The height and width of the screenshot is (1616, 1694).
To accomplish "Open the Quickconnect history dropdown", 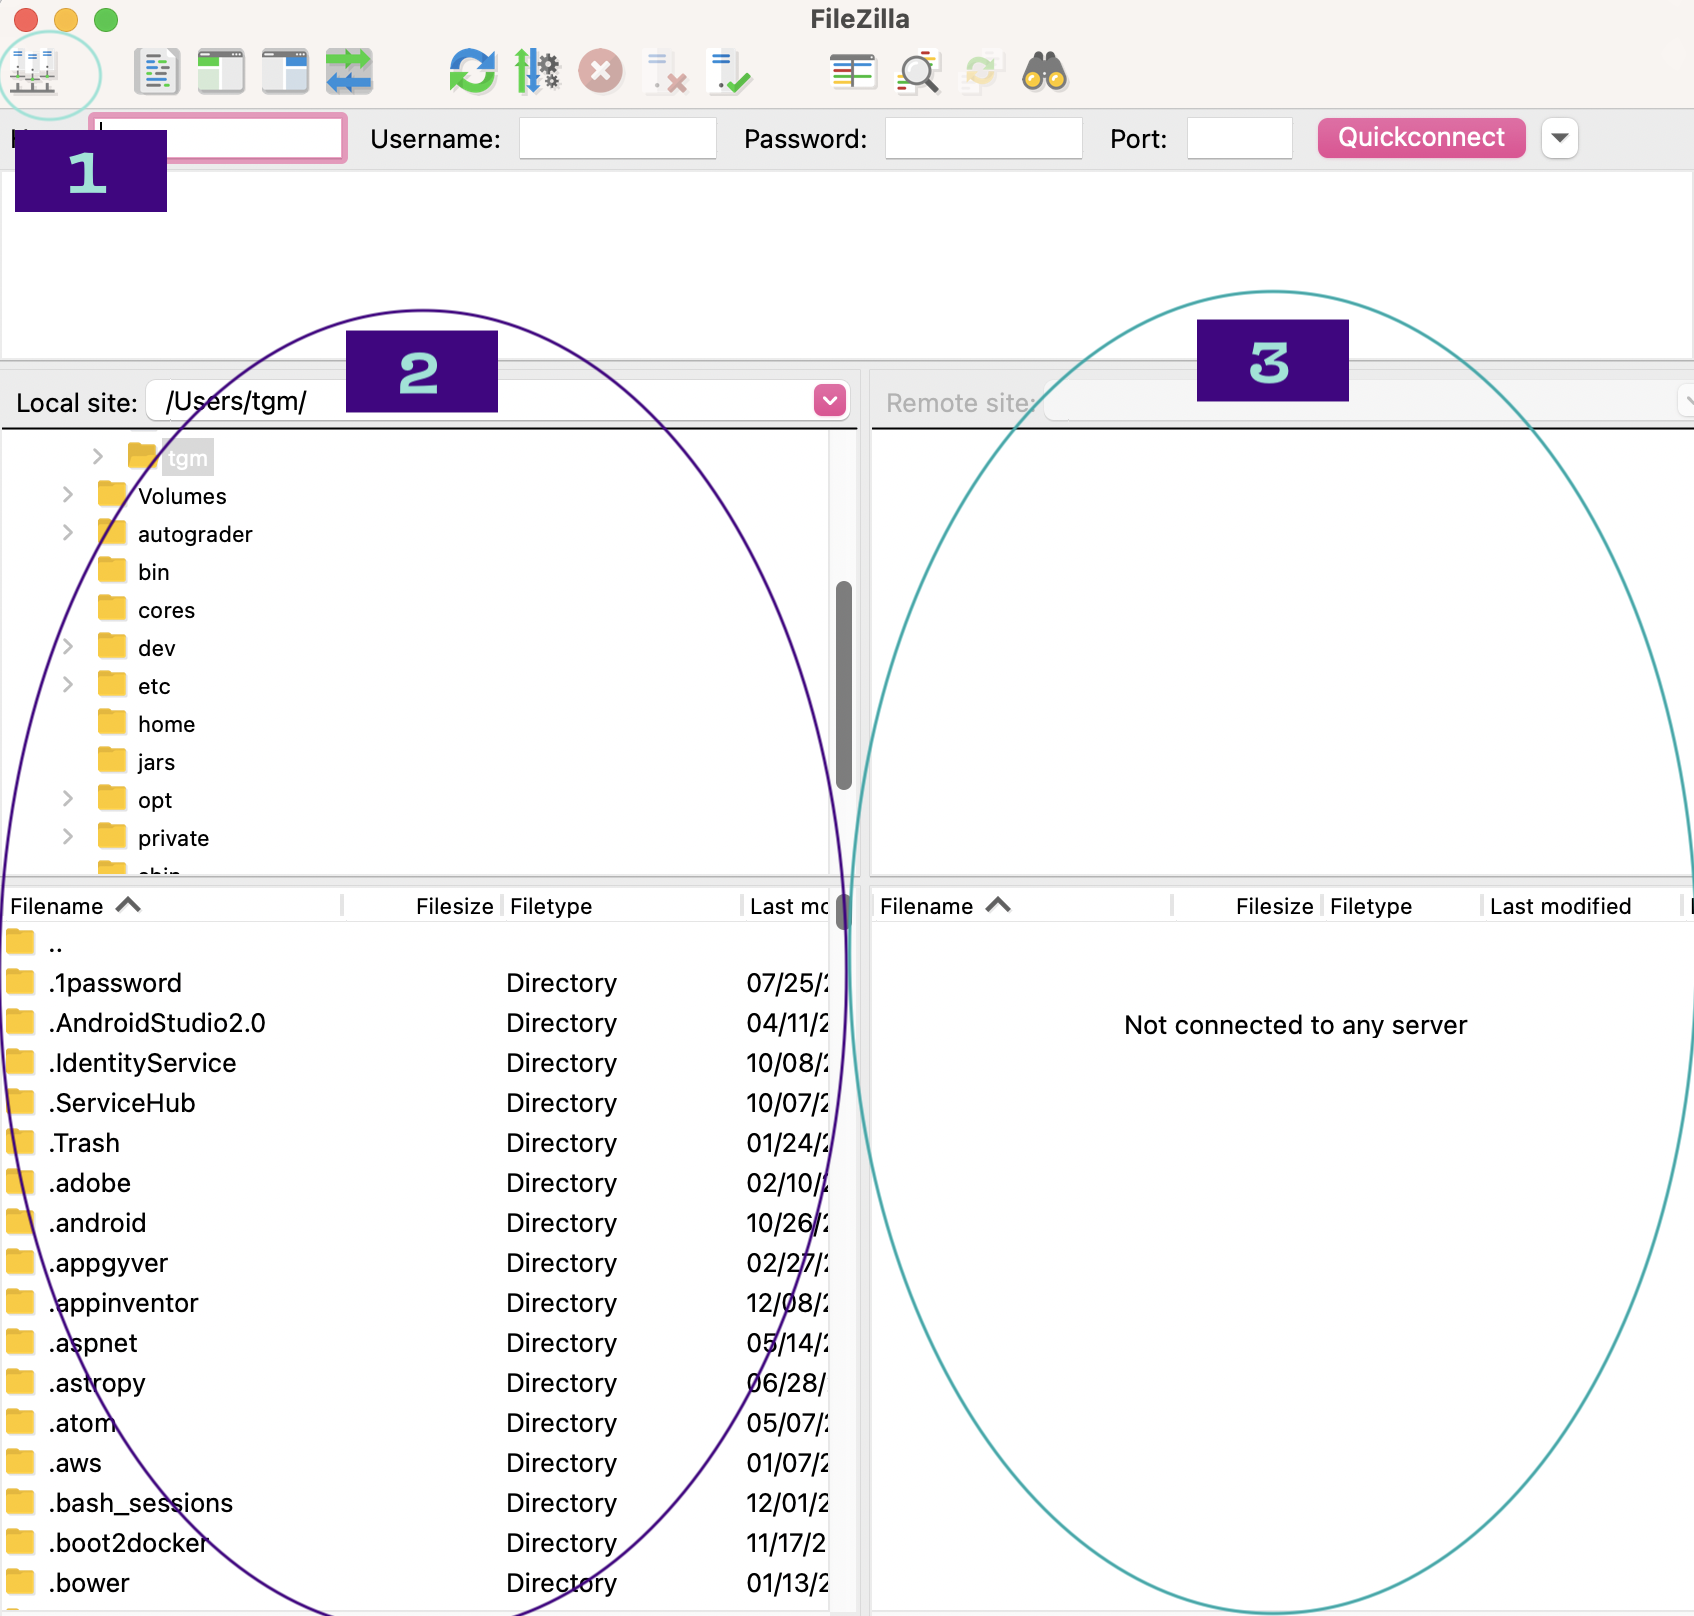I will [1559, 138].
